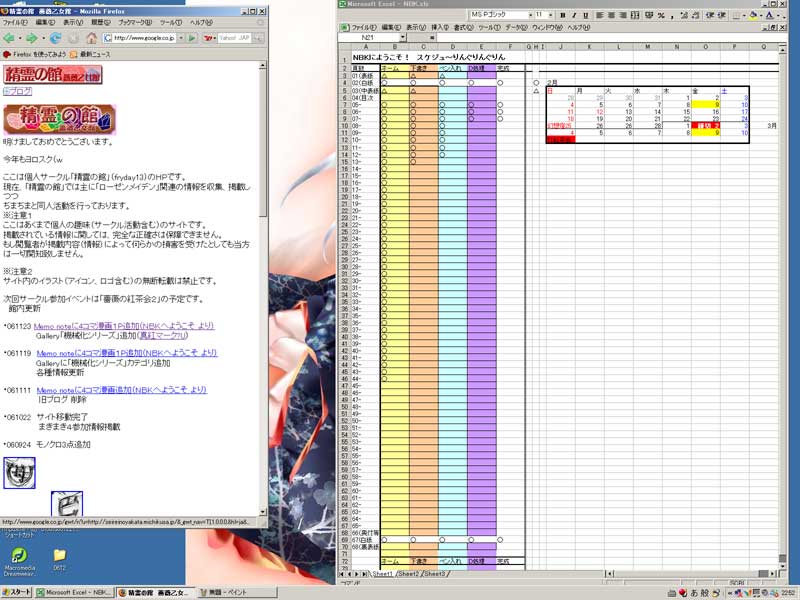Switch to the Sheet3 tab in Excel
Screen dimensions: 800x600
point(435,574)
